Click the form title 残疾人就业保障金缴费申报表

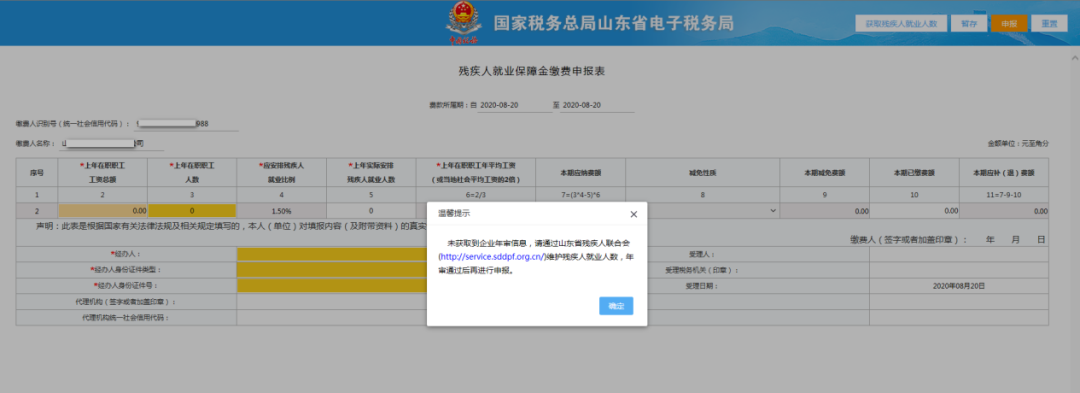pyautogui.click(x=532, y=71)
